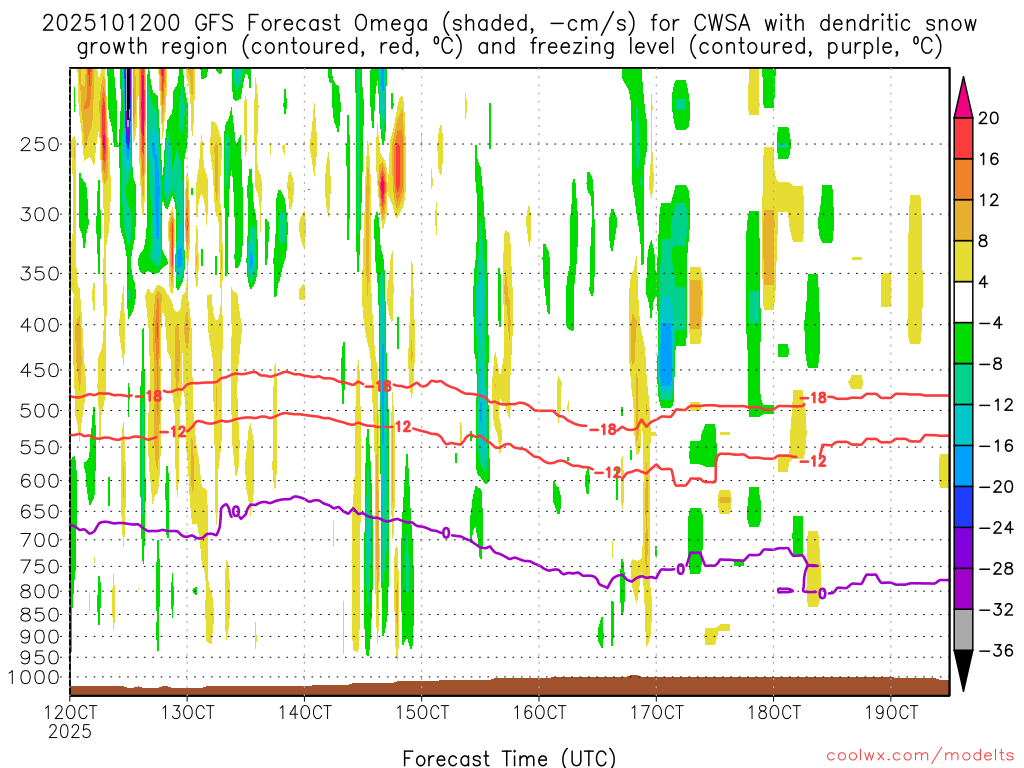The width and height of the screenshot is (1024, 768).
Task: Click the "20" value on the color scale
Action: tap(989, 118)
